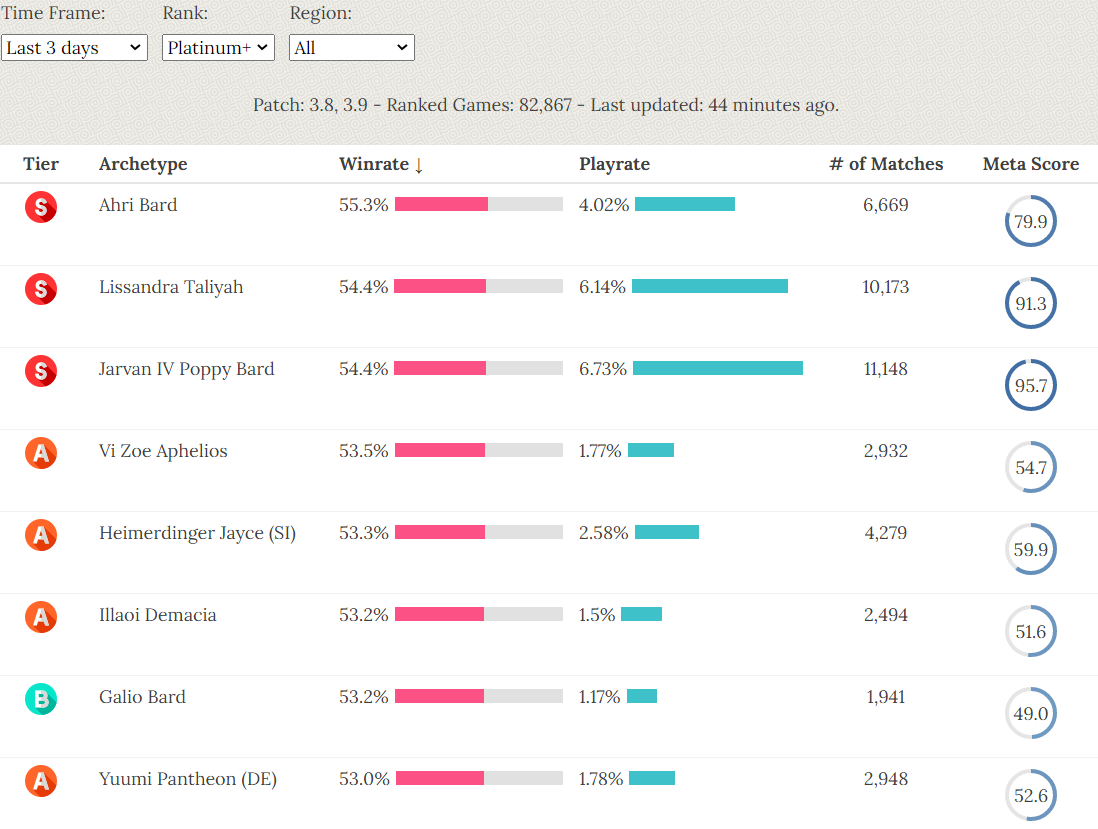Sort by # of Matches header
The width and height of the screenshot is (1098, 829).
(x=886, y=164)
